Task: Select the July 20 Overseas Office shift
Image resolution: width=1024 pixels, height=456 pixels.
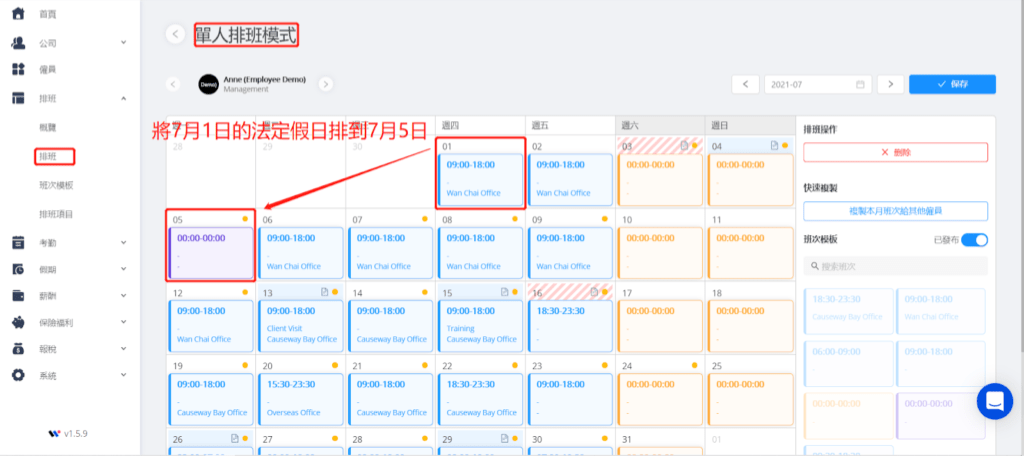Action: (300, 399)
